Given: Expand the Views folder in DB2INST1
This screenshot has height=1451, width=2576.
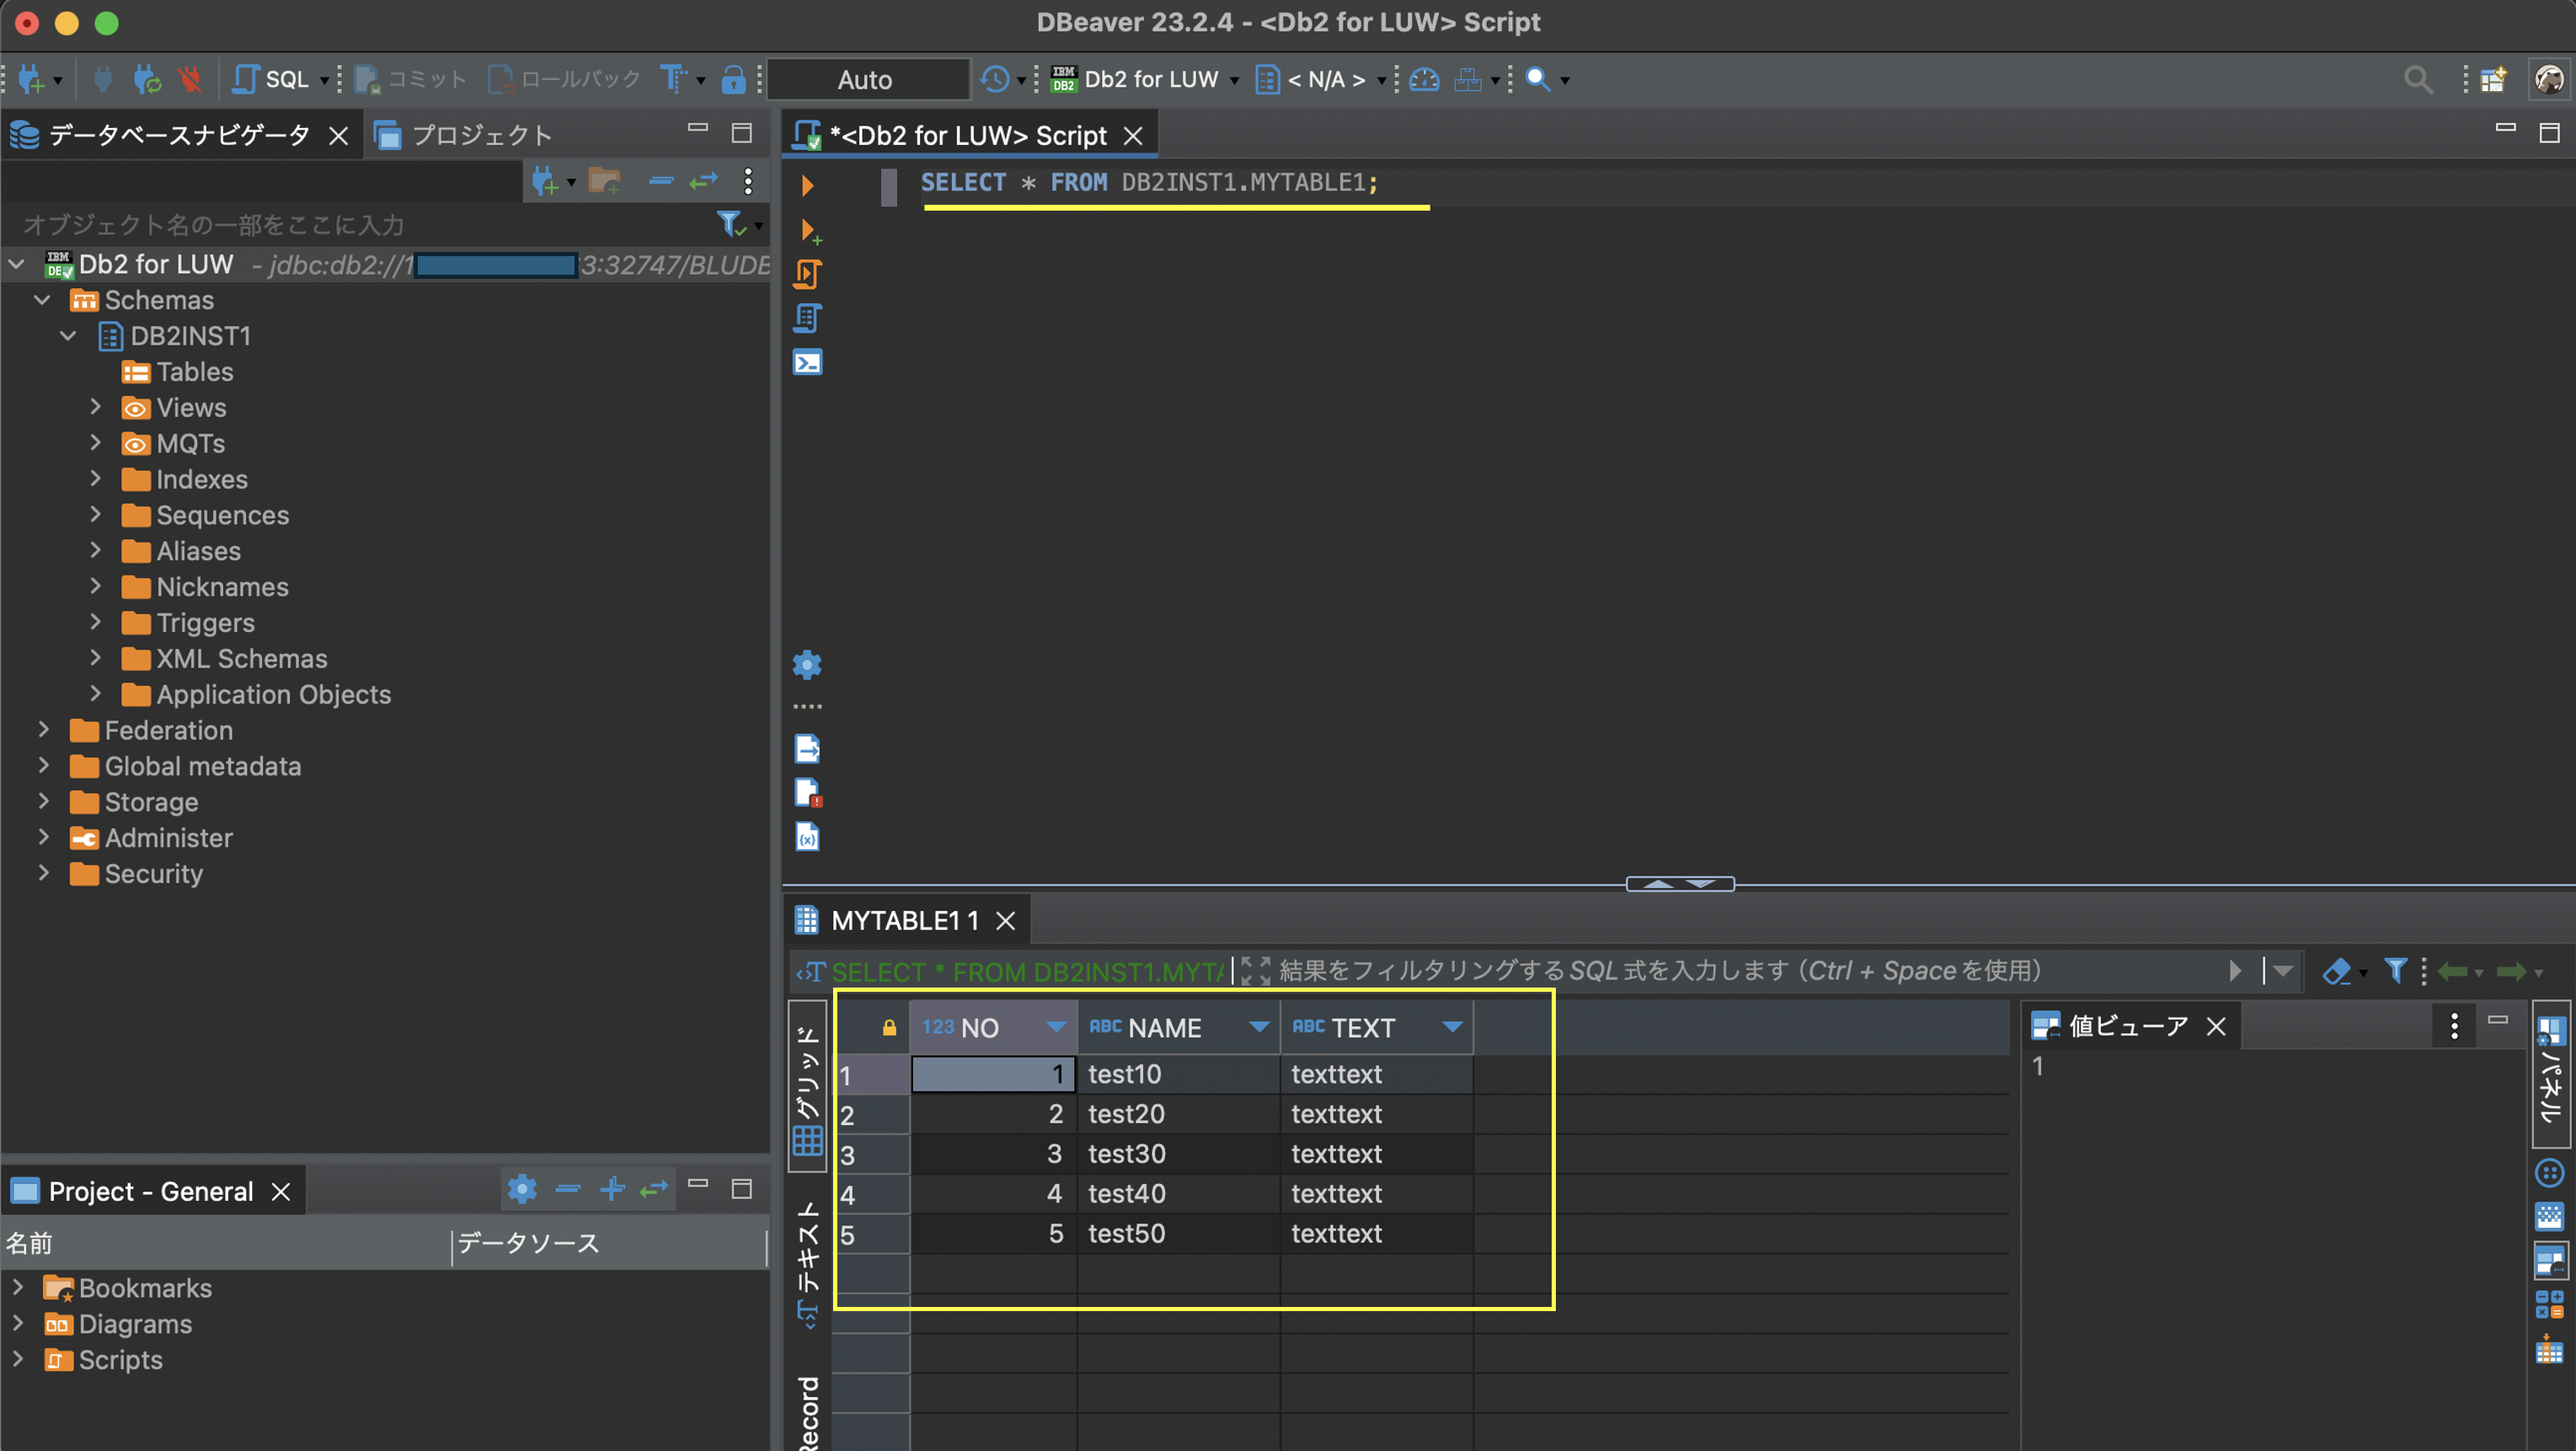Looking at the screenshot, I should click(x=96, y=407).
